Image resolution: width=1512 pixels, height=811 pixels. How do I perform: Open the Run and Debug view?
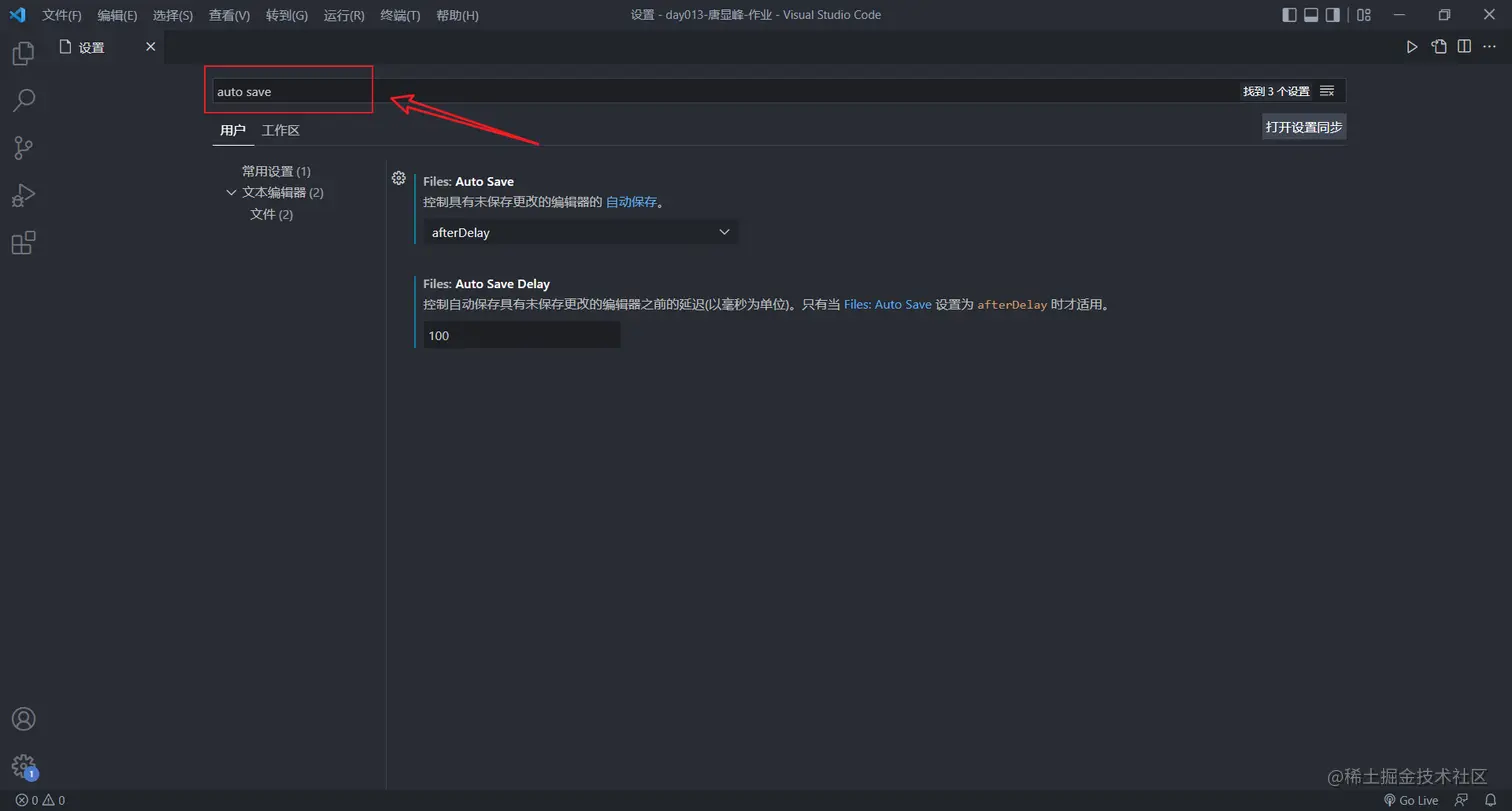pyautogui.click(x=23, y=195)
